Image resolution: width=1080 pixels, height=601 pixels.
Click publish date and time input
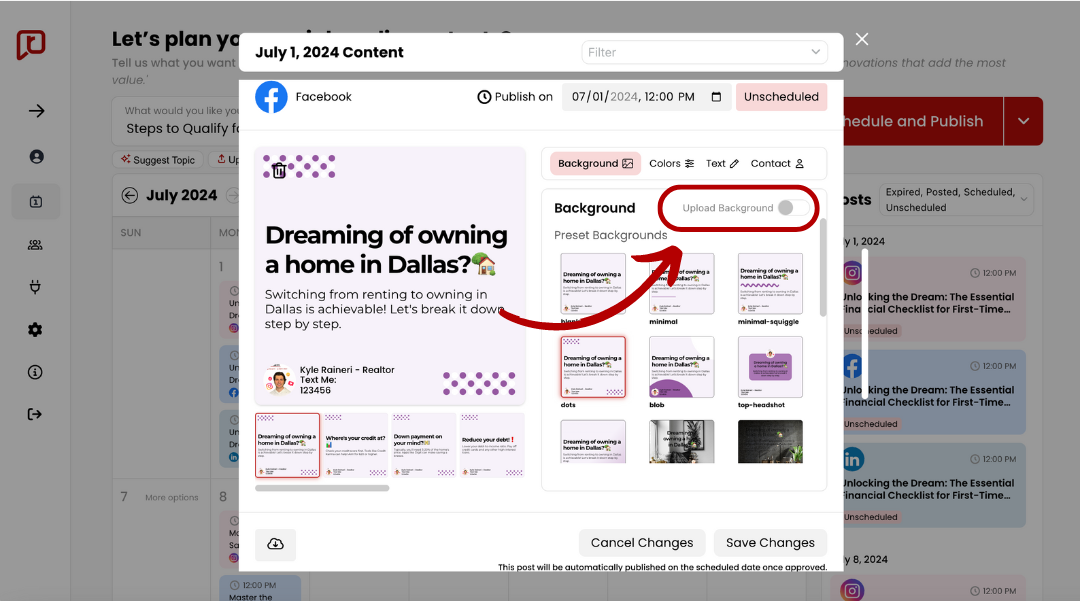[646, 97]
